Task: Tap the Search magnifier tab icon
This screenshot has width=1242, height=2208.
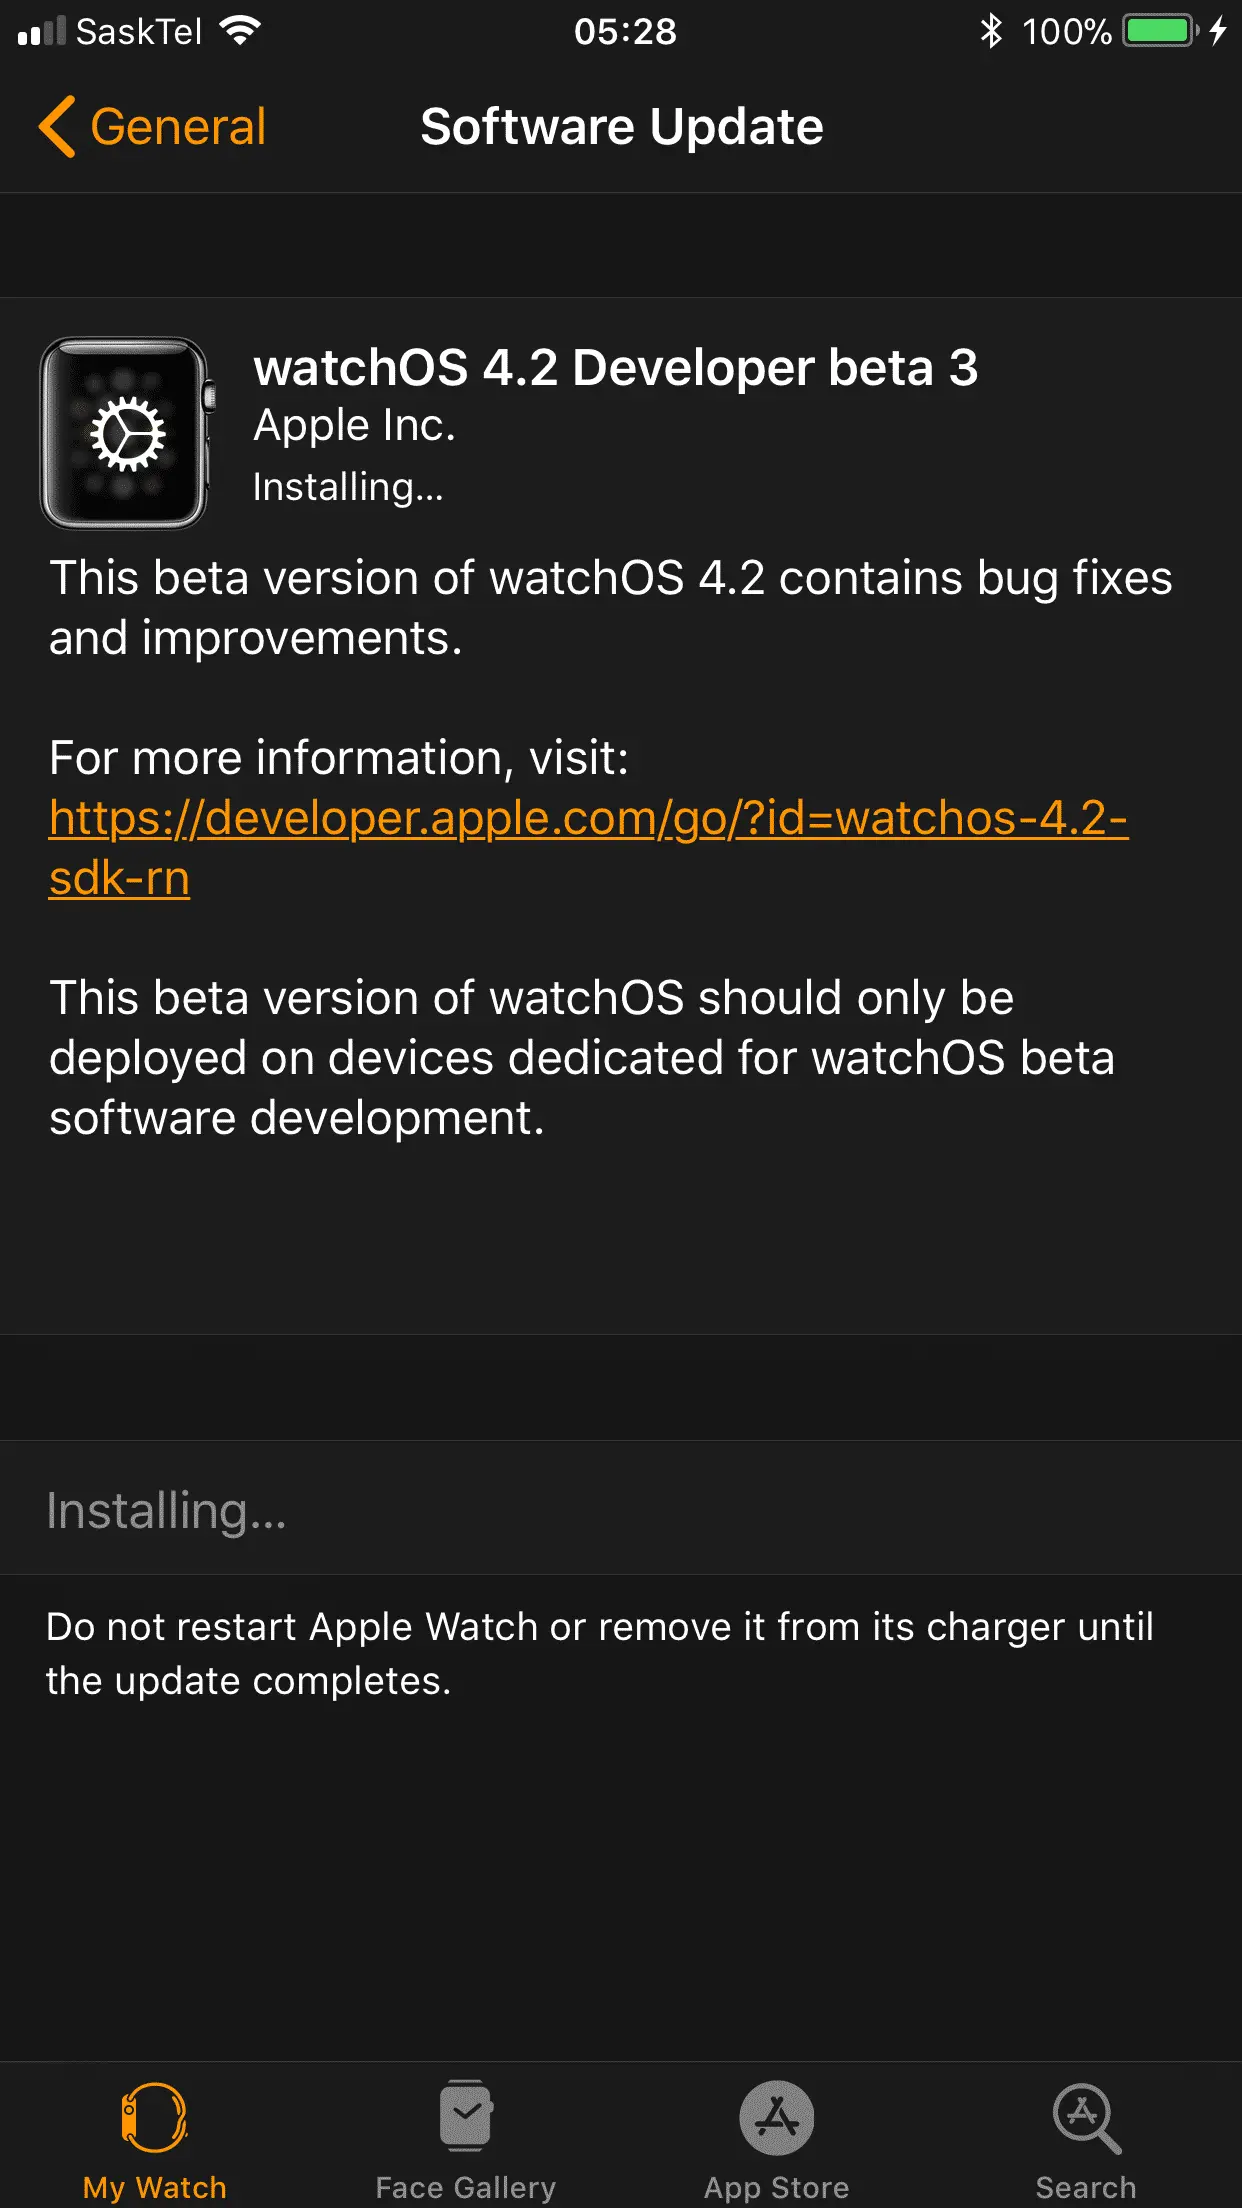Action: point(1086,2116)
